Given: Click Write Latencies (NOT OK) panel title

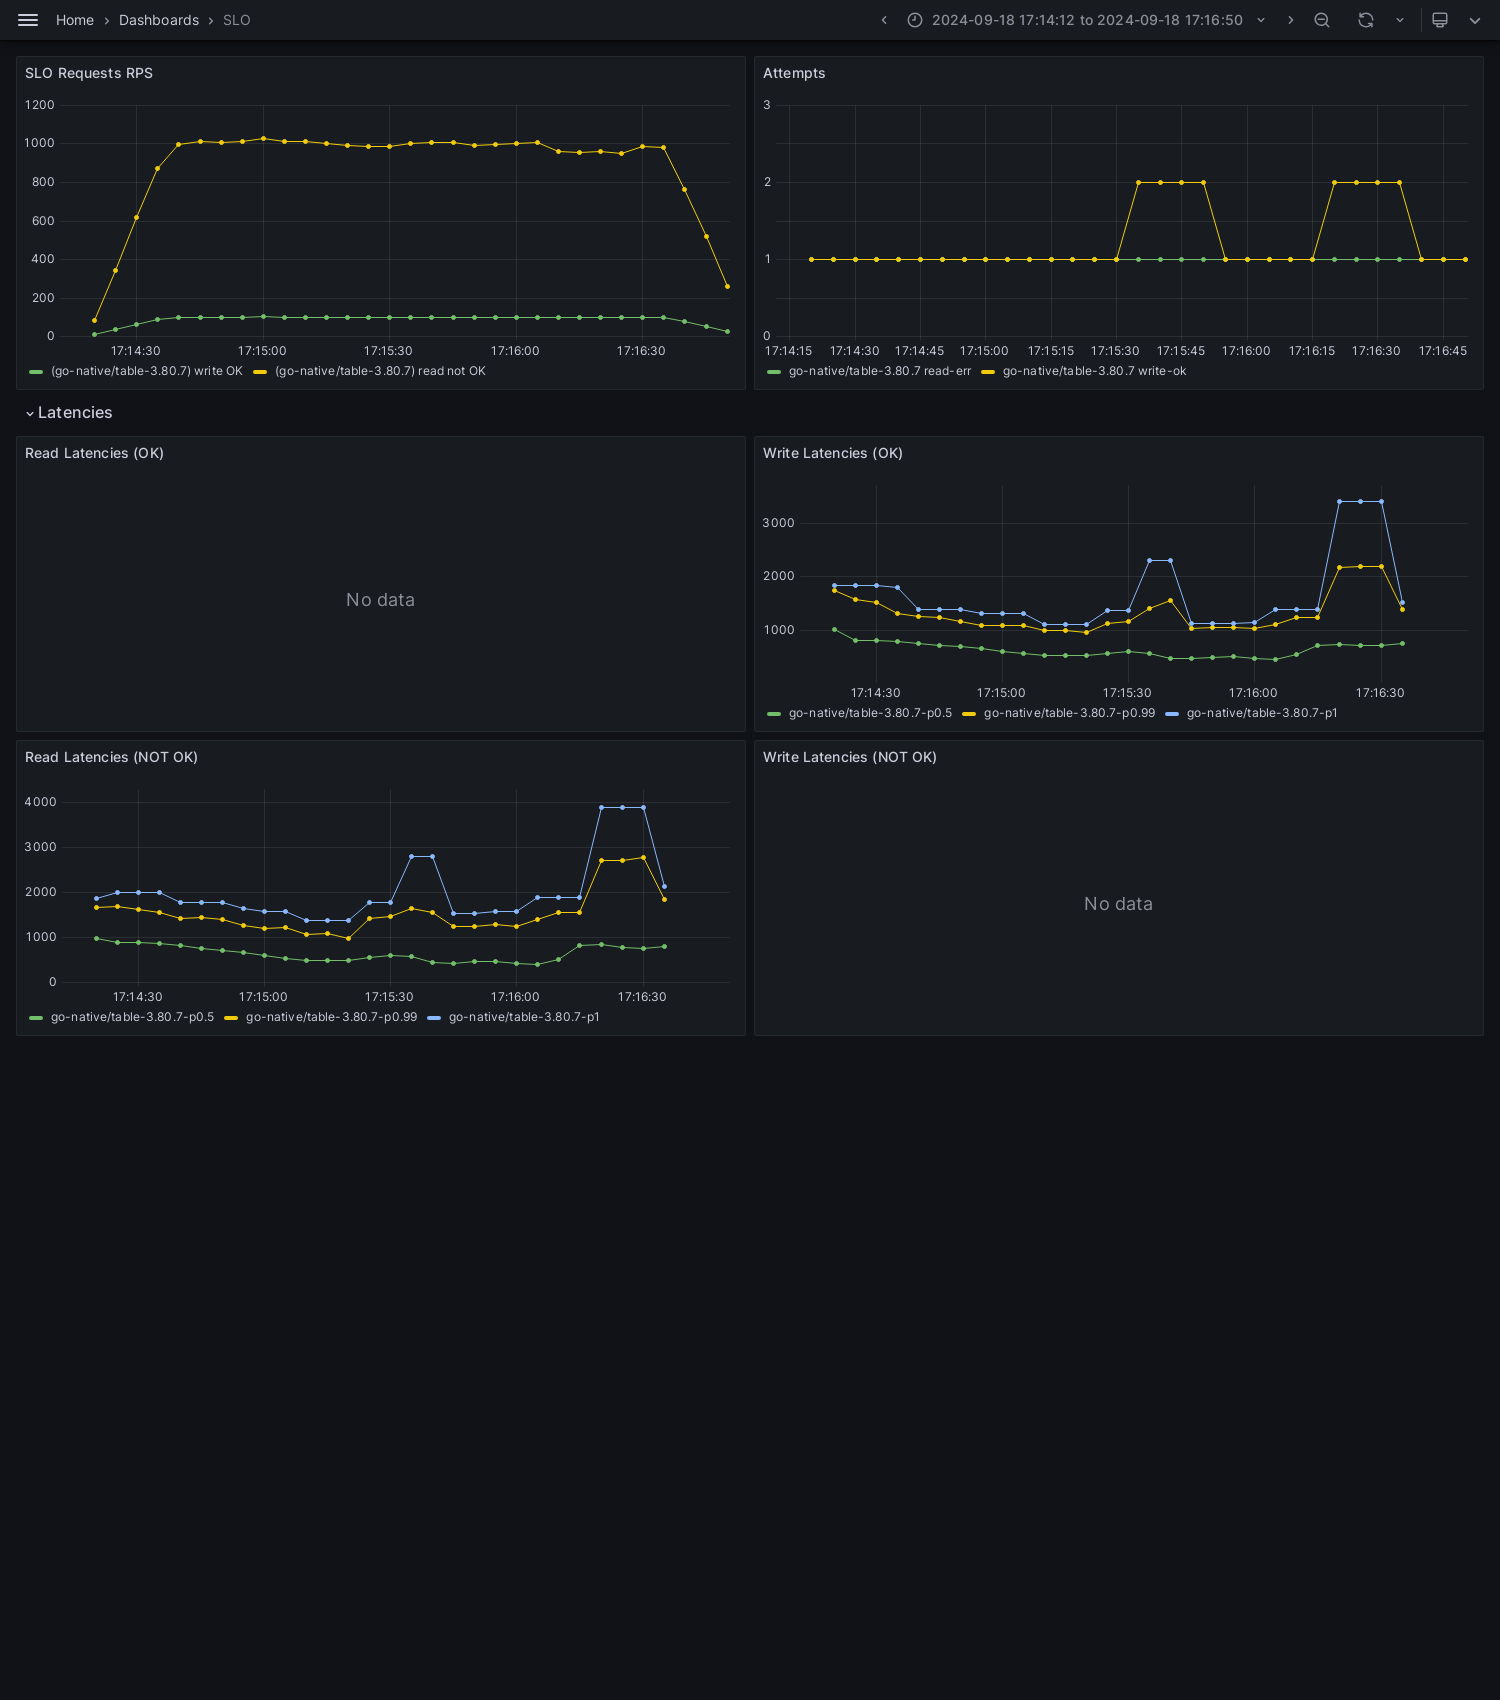Looking at the screenshot, I should [850, 757].
